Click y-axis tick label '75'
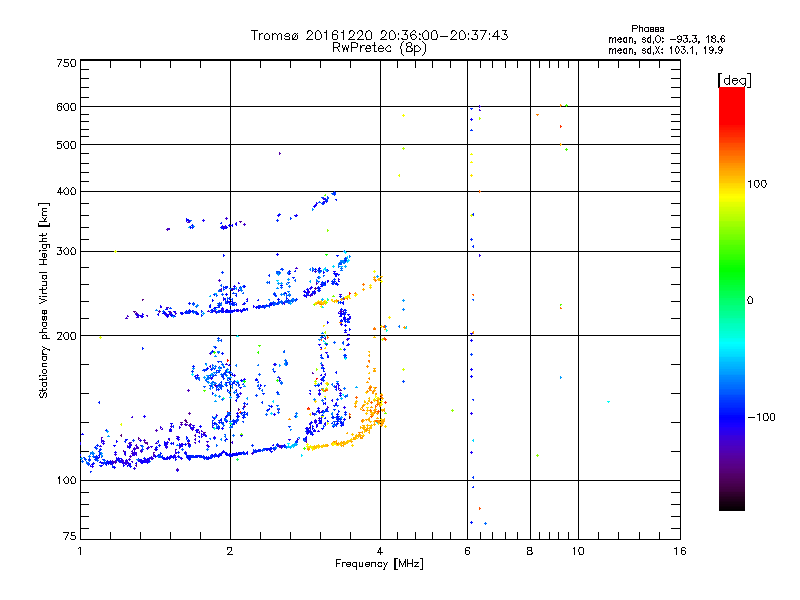800x600 pixels. (x=70, y=536)
